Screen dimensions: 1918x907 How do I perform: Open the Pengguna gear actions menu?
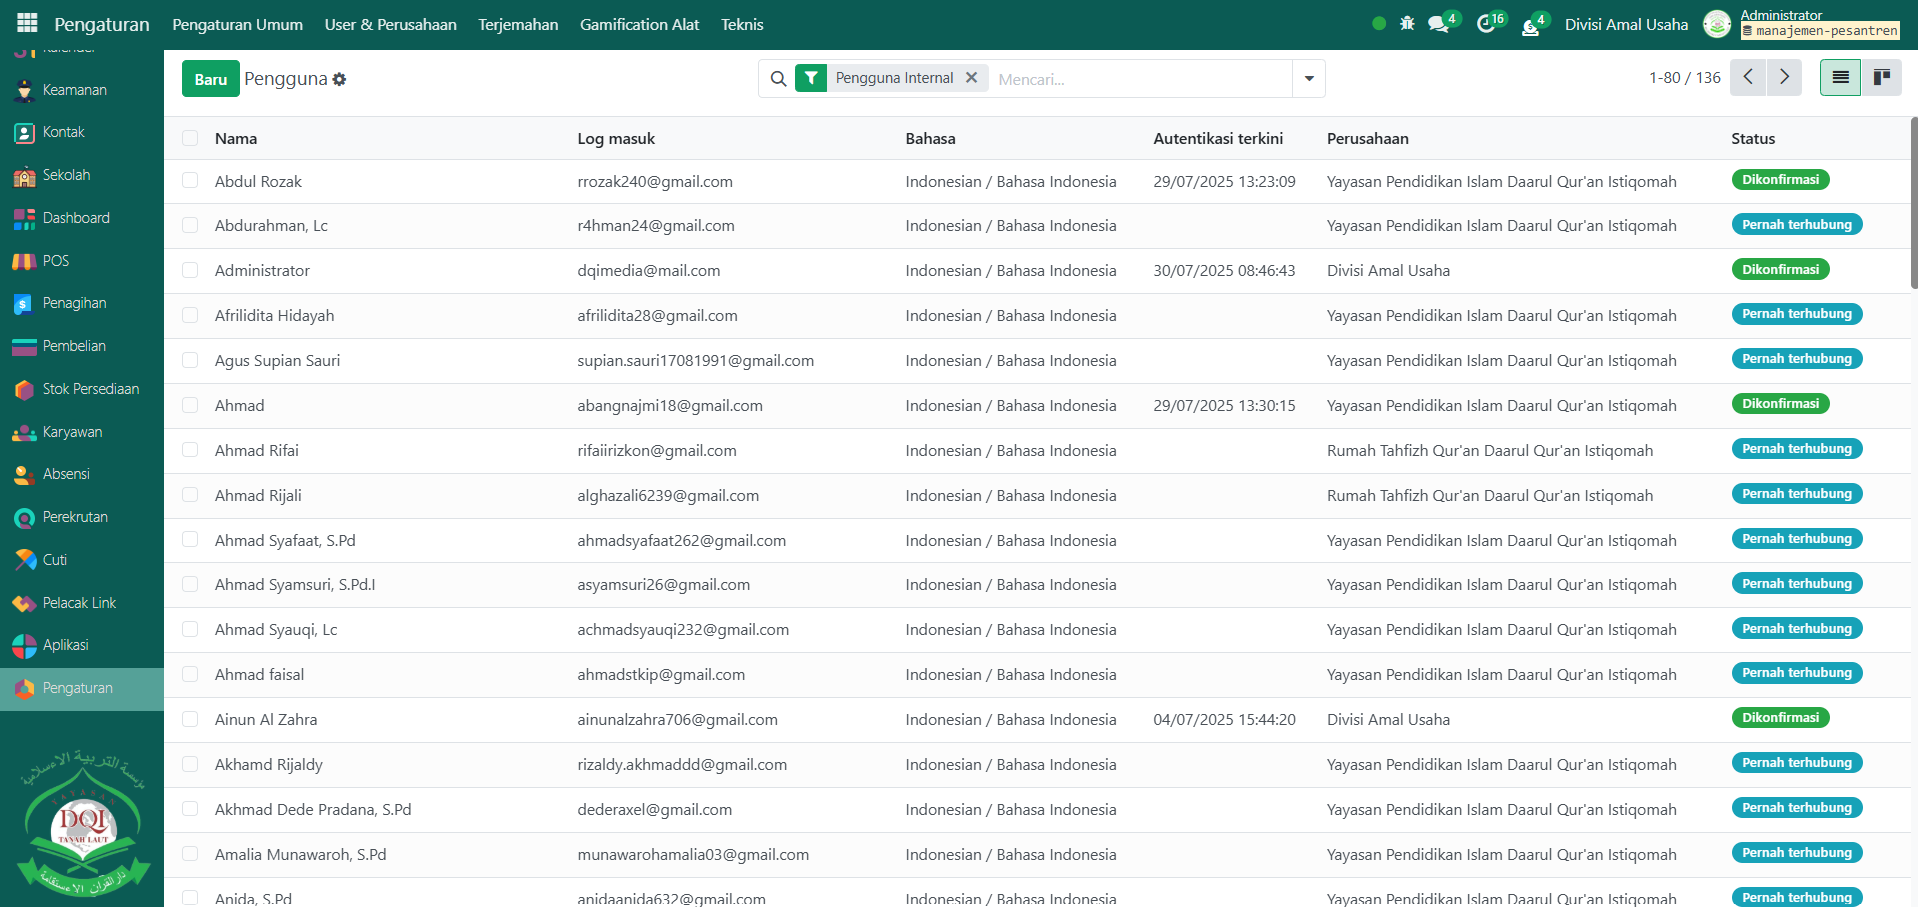pyautogui.click(x=340, y=79)
